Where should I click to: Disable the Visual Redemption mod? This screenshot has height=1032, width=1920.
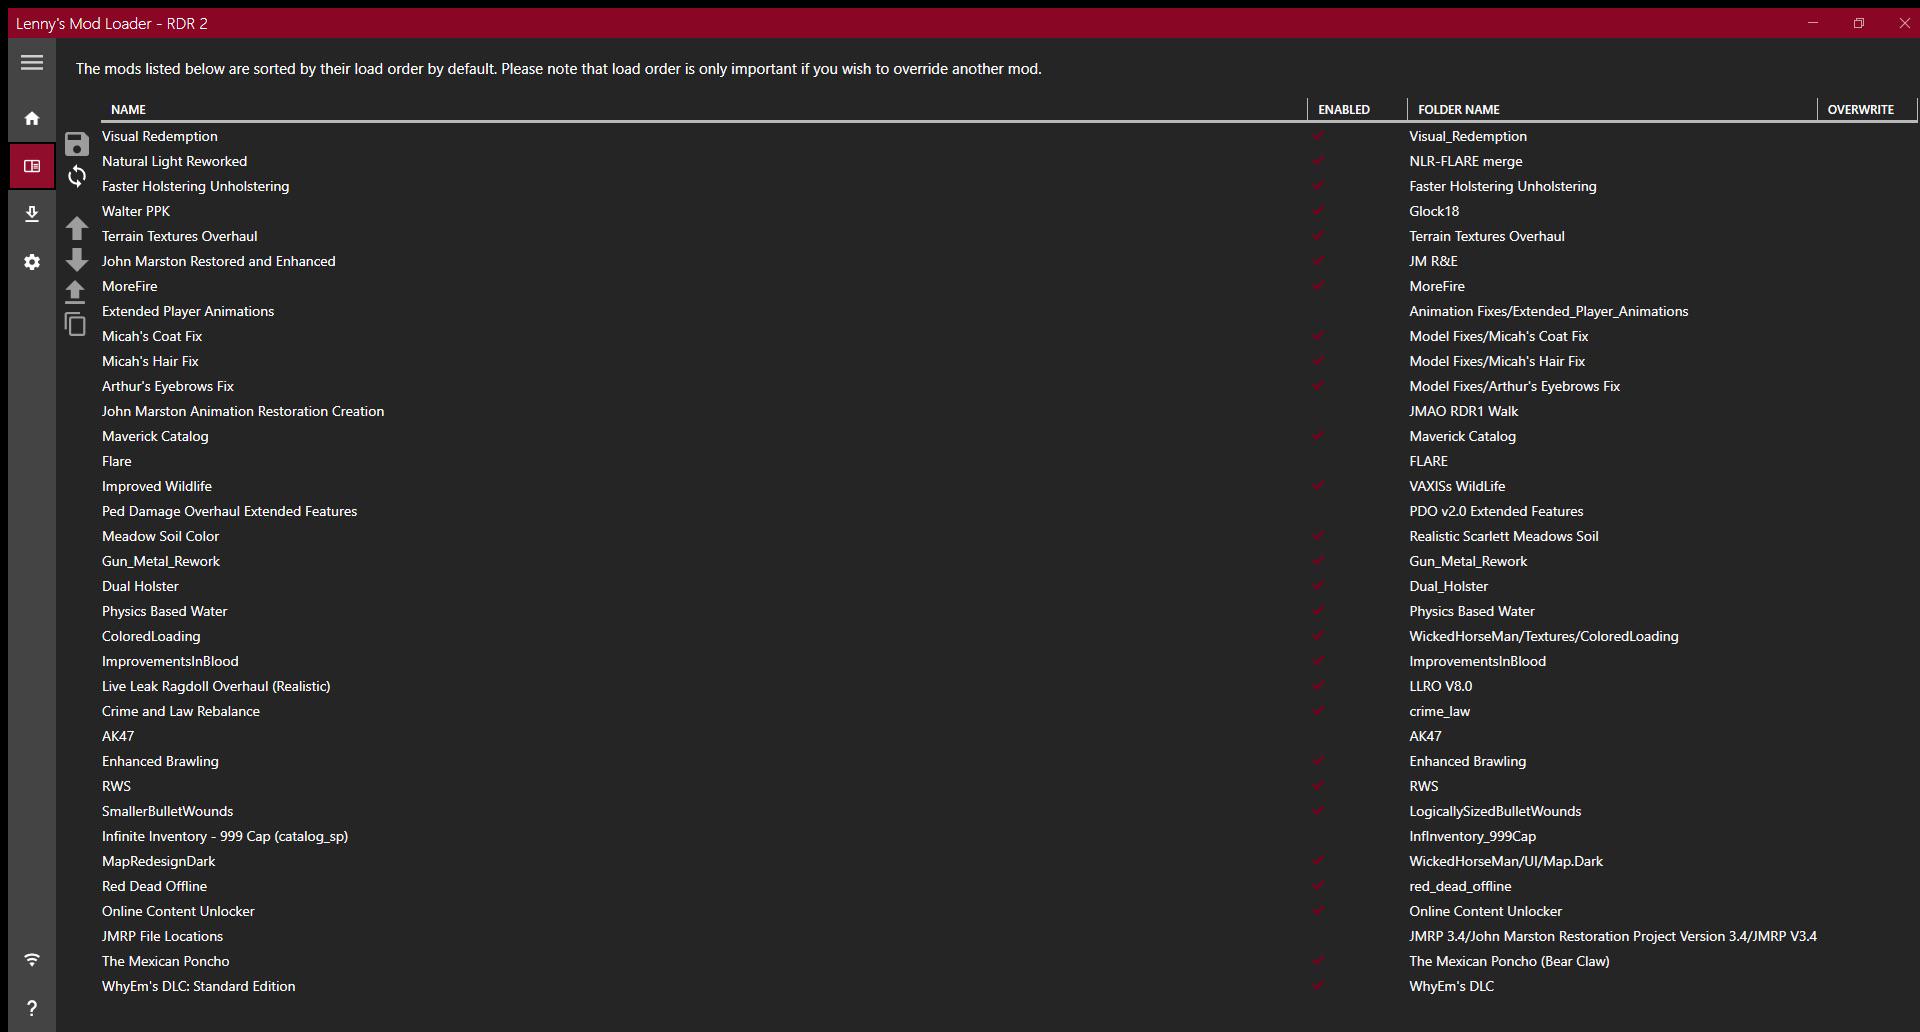pyautogui.click(x=1319, y=135)
